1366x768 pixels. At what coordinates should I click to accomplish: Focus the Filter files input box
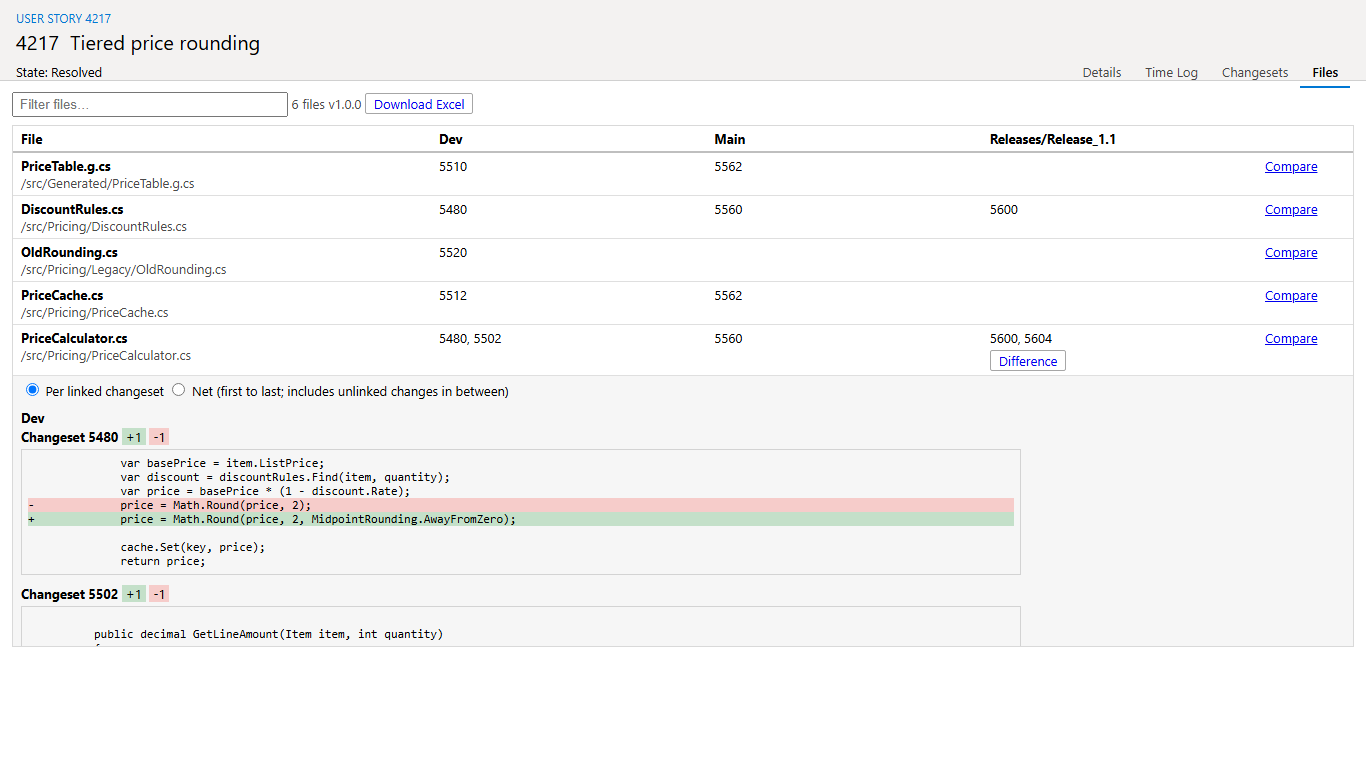150,104
